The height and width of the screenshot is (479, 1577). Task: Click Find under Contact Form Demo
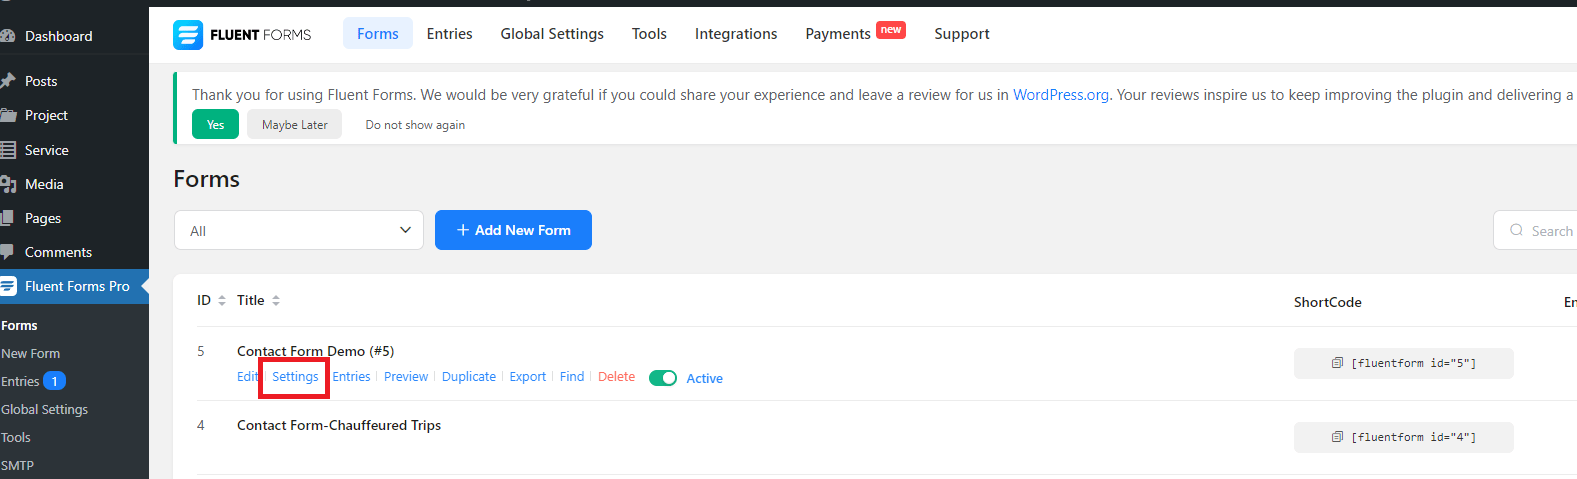(x=572, y=377)
